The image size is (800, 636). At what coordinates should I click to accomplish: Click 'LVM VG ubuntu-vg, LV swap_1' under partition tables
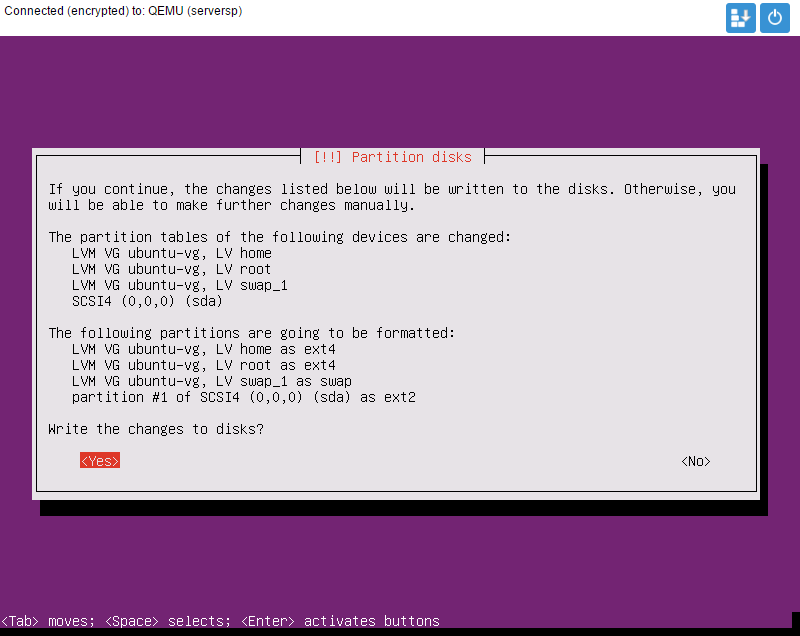pos(179,285)
